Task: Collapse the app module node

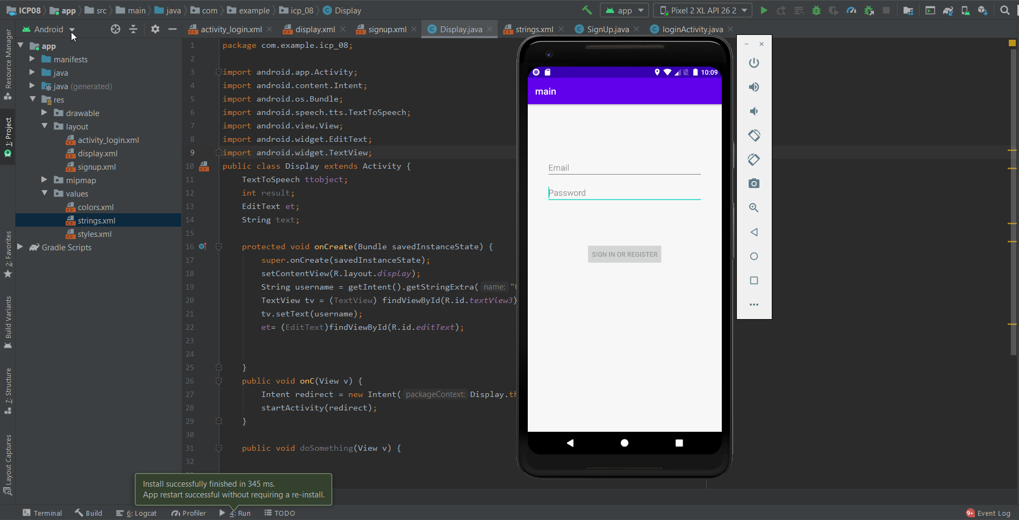Action: [x=21, y=46]
